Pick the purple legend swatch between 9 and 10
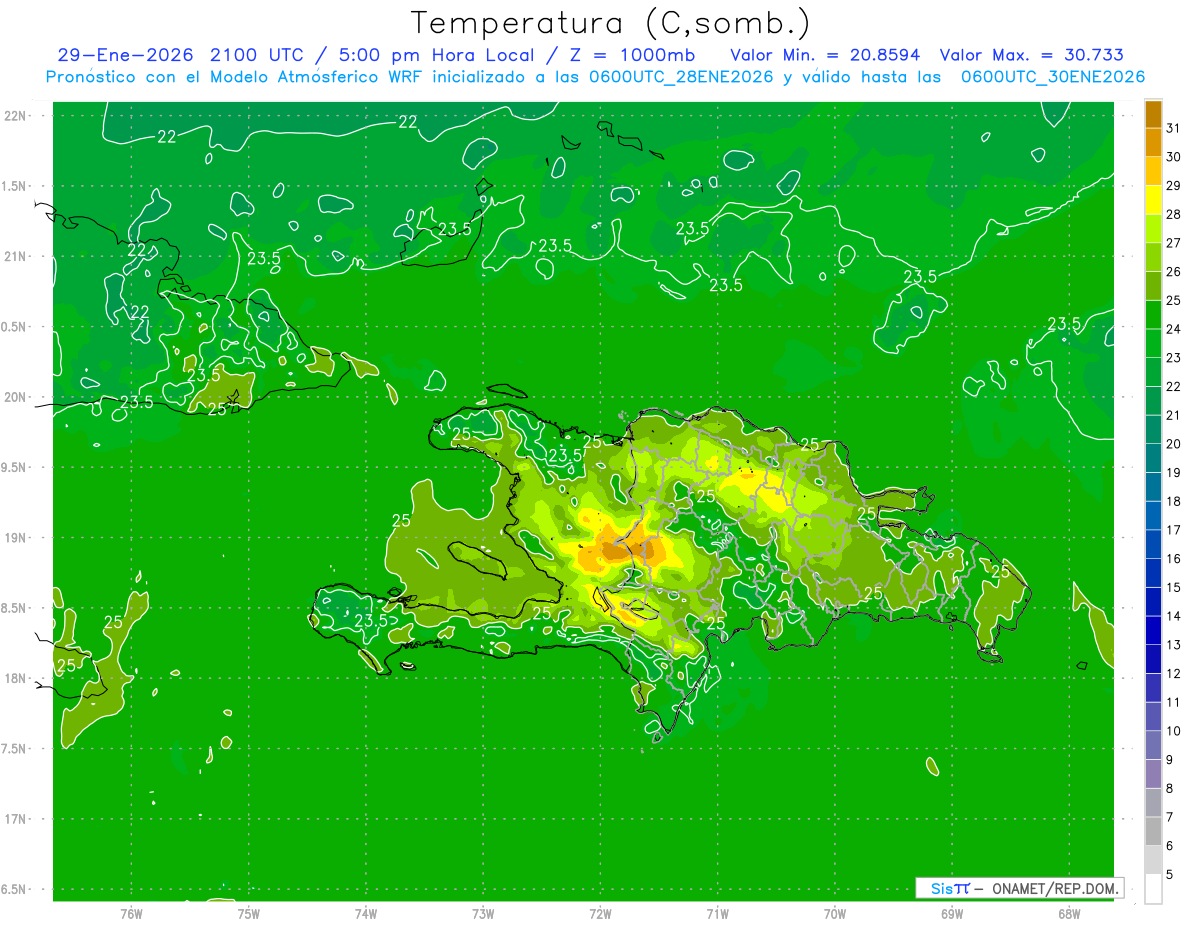This screenshot has height=927, width=1200. 1153,746
